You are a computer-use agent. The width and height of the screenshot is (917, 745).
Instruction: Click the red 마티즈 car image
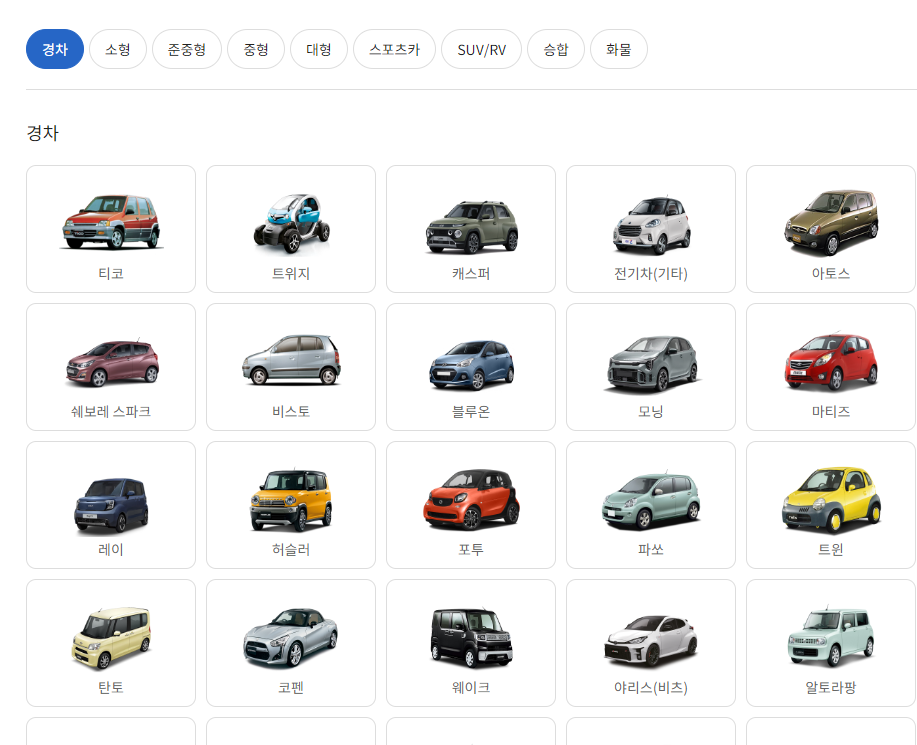point(831,360)
